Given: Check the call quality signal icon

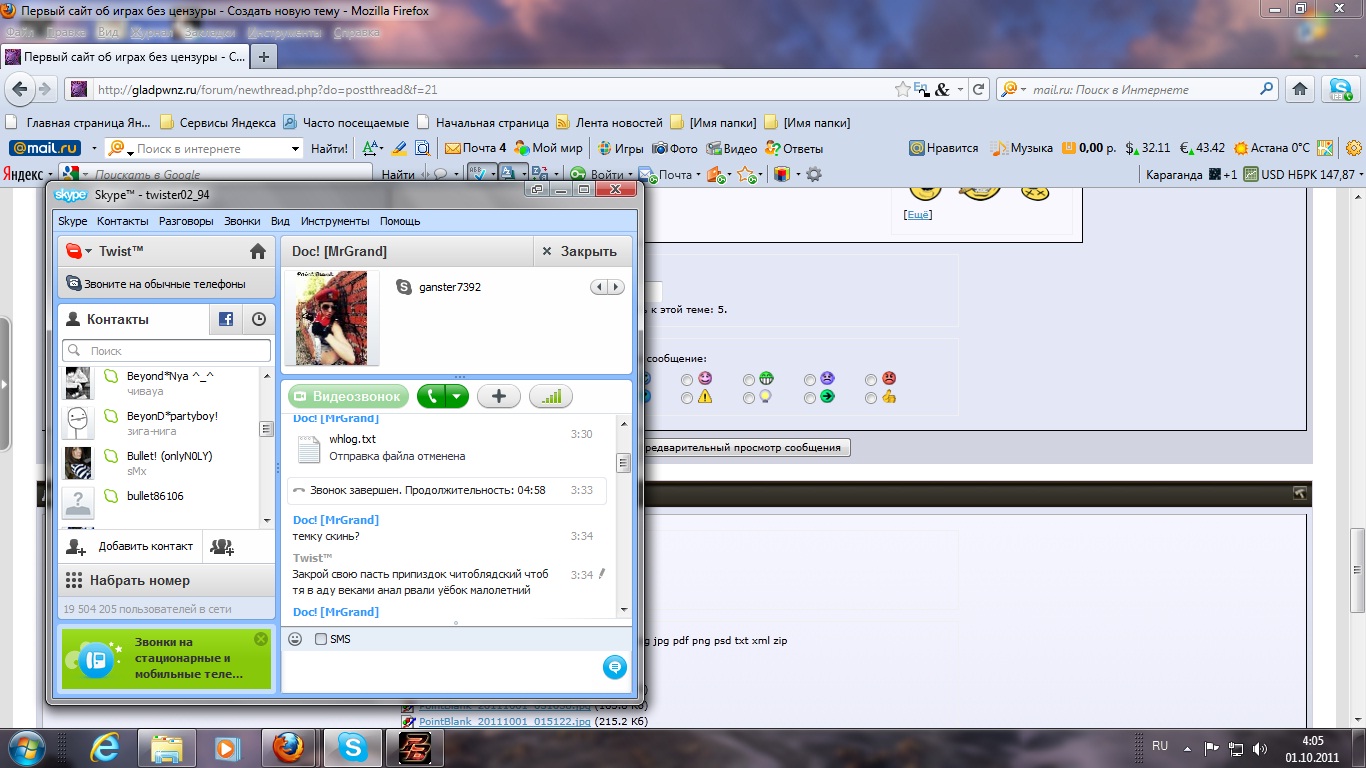Looking at the screenshot, I should [x=551, y=397].
